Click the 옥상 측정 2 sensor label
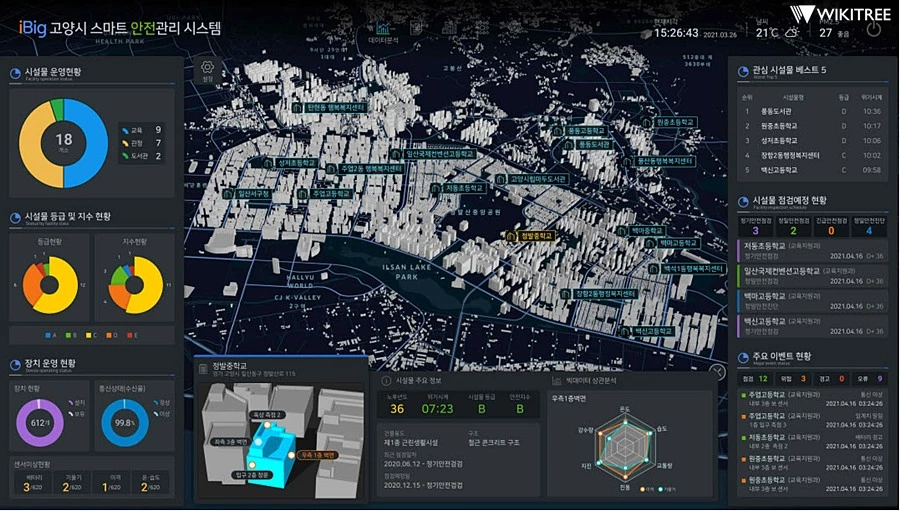The height and width of the screenshot is (511, 900). pos(265,414)
